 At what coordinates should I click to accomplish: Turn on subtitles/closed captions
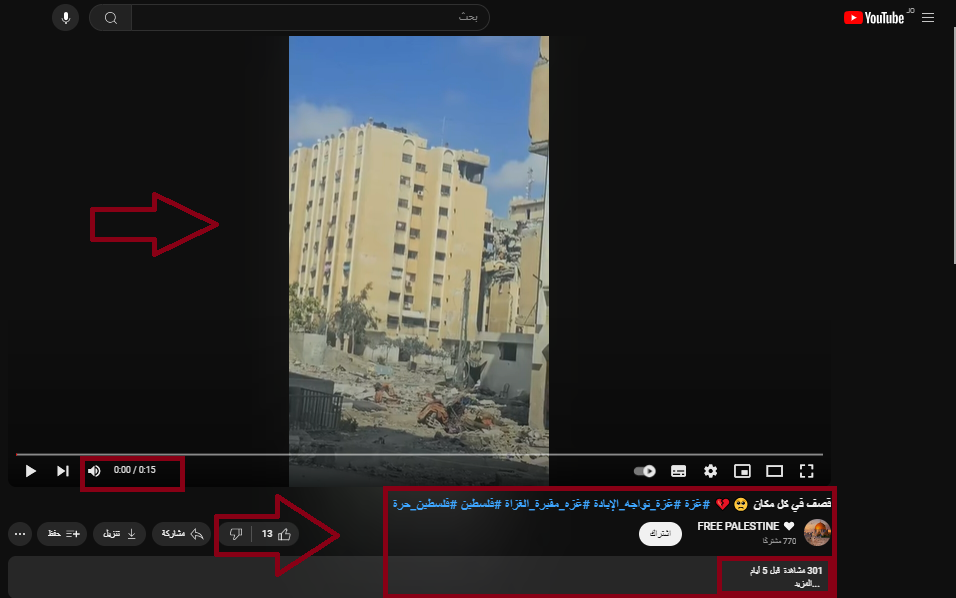(x=678, y=471)
